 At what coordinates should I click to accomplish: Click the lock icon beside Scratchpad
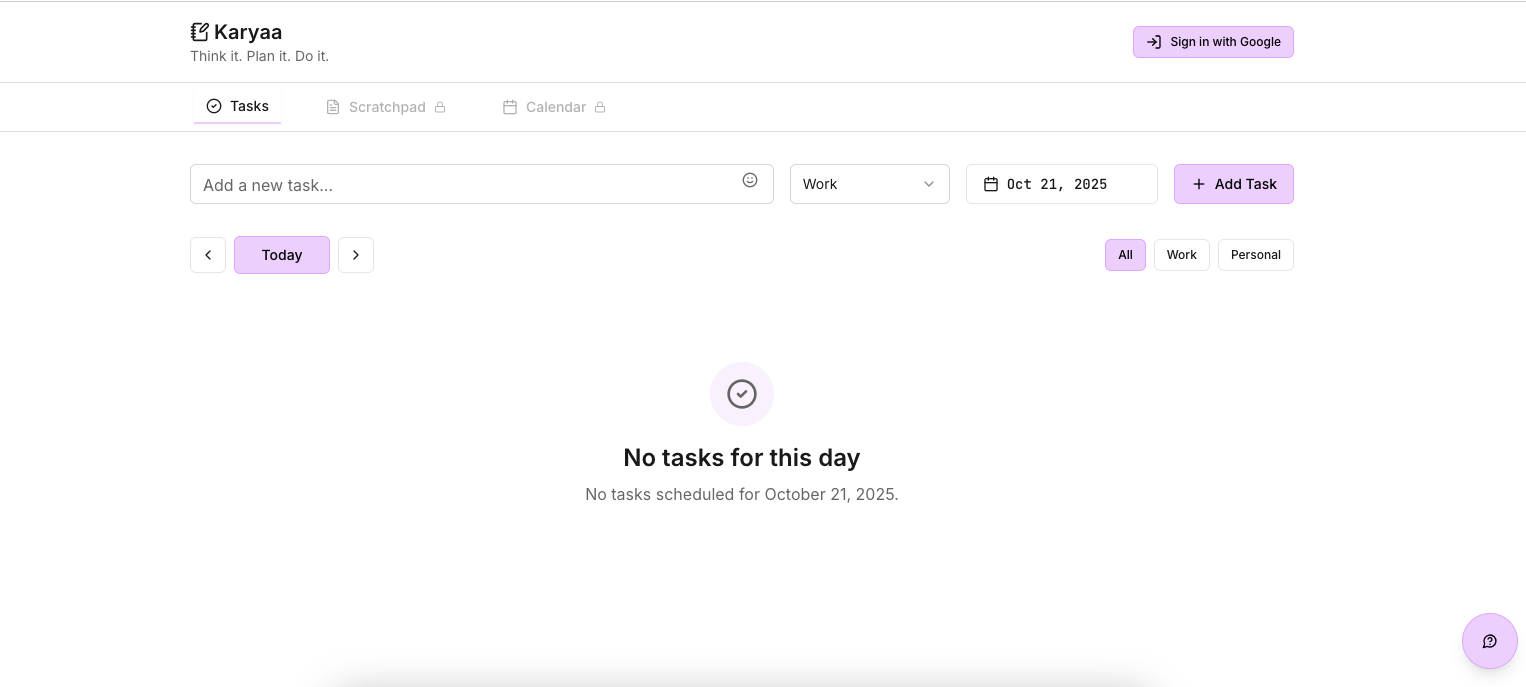click(440, 107)
